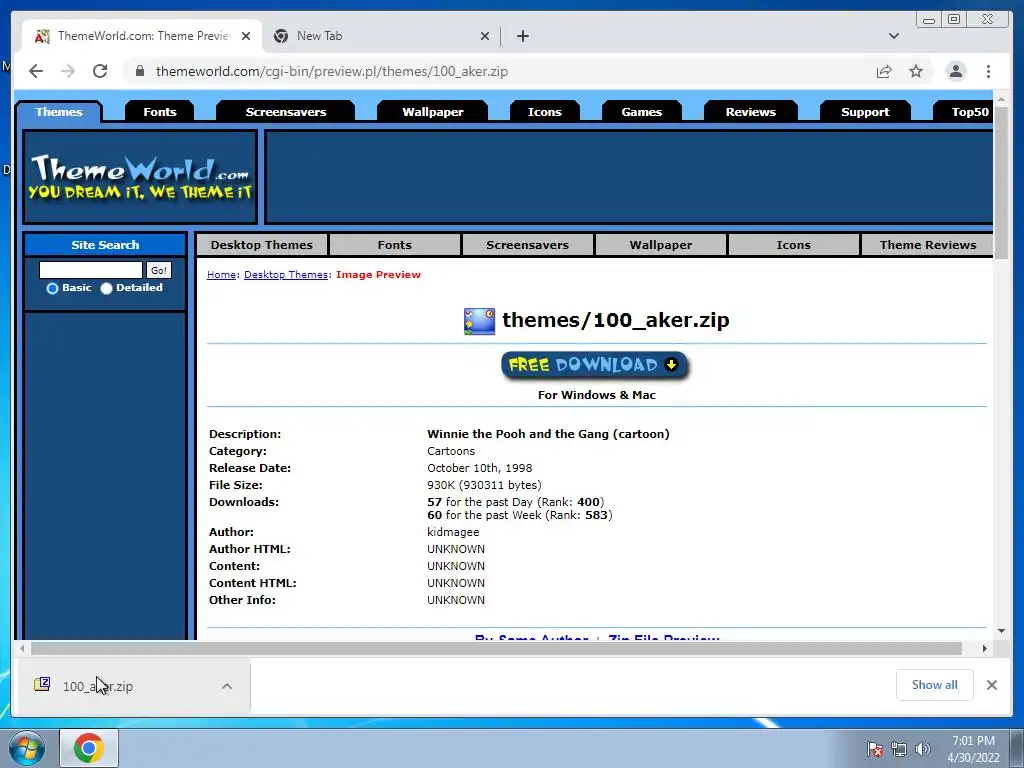Open the Wallpaper top navigation tab
The width and height of the screenshot is (1024, 768).
pyautogui.click(x=432, y=112)
